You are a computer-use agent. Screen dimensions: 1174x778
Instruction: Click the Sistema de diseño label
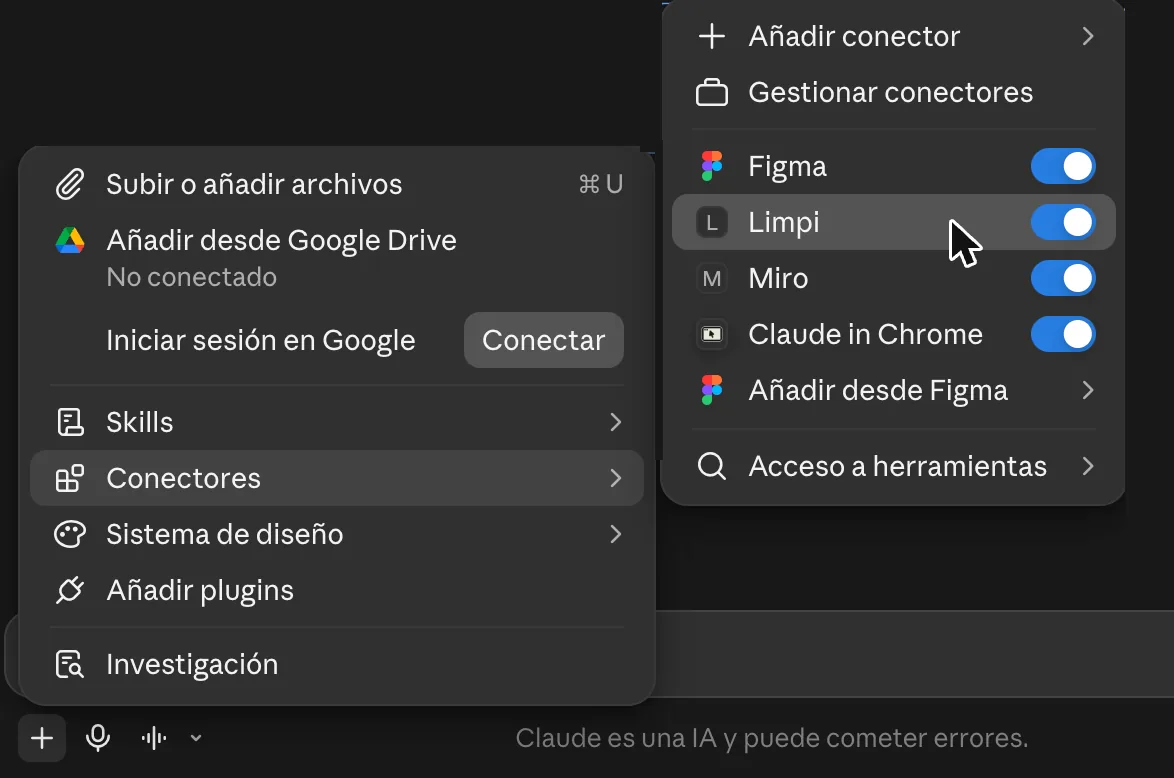point(225,535)
